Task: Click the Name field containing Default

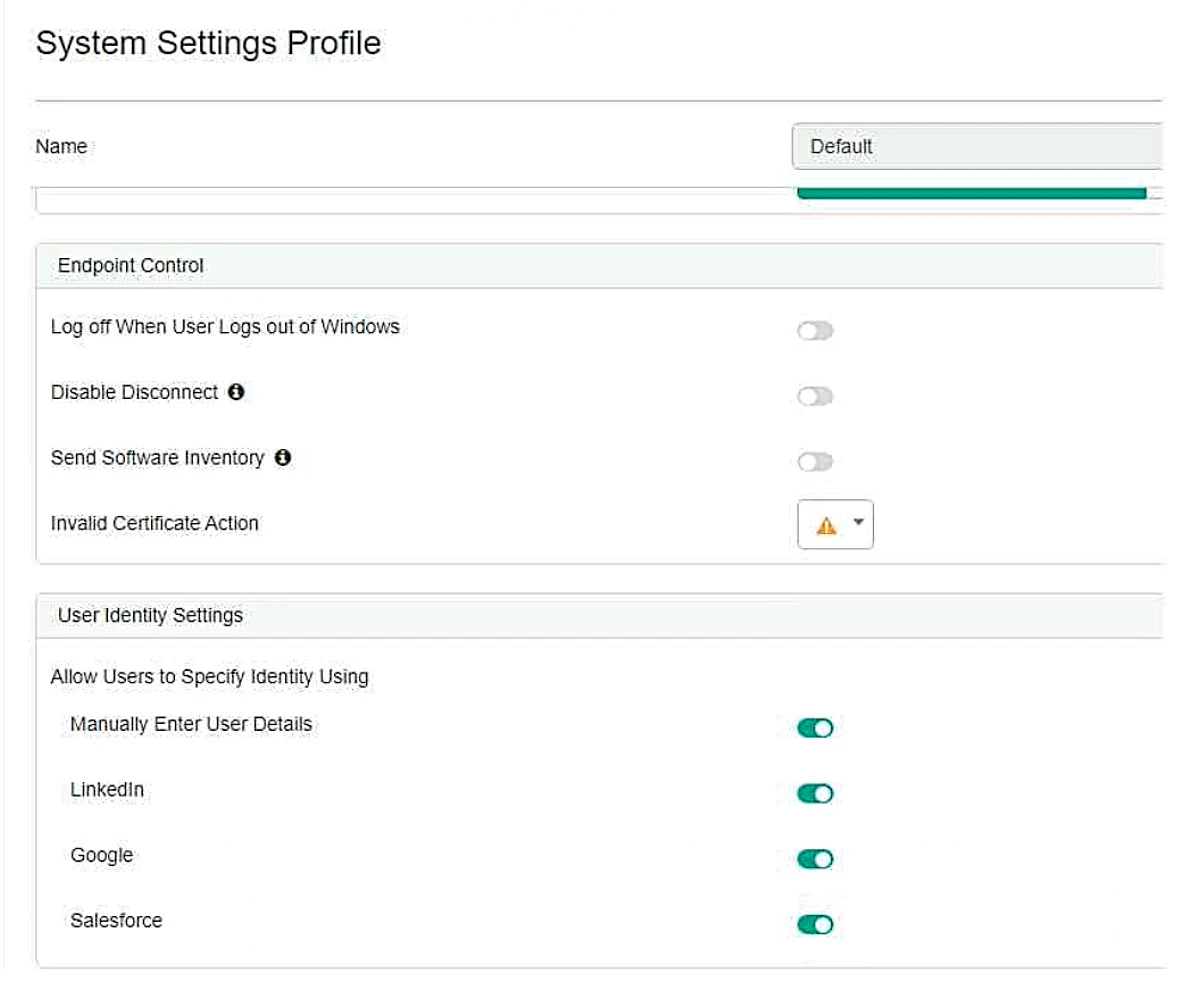Action: pos(975,146)
